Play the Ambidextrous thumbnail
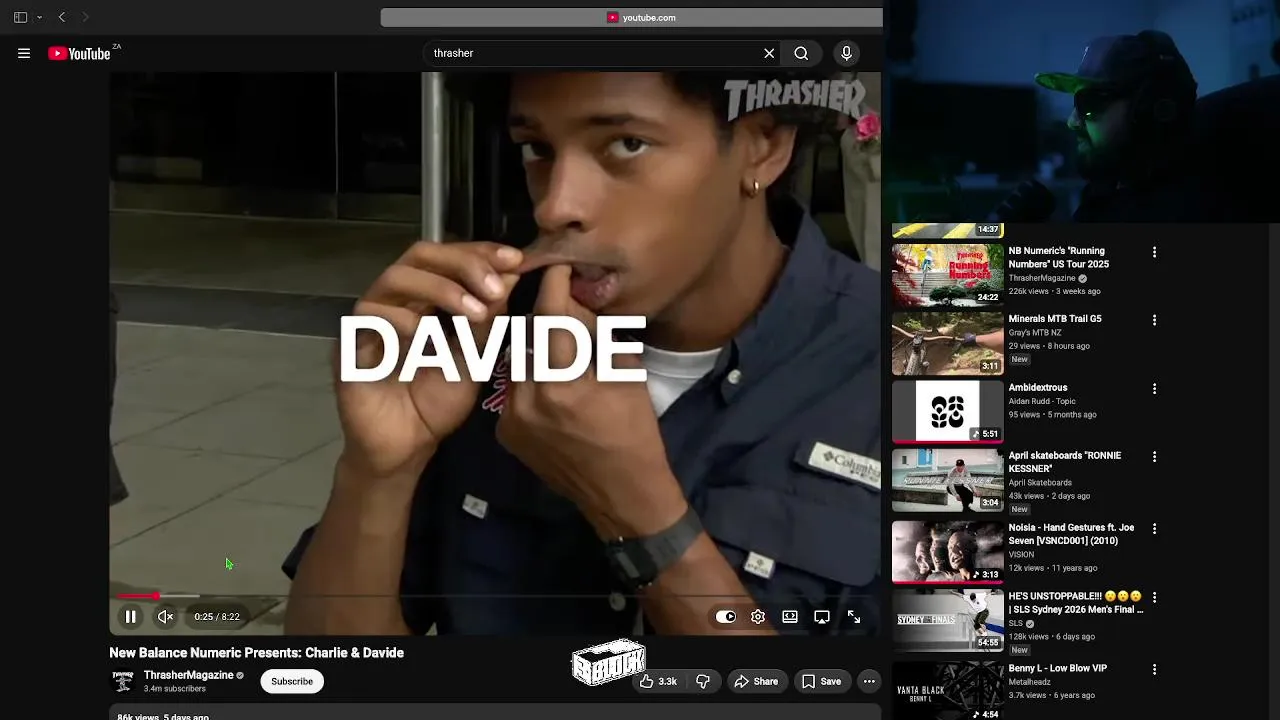 [x=947, y=411]
